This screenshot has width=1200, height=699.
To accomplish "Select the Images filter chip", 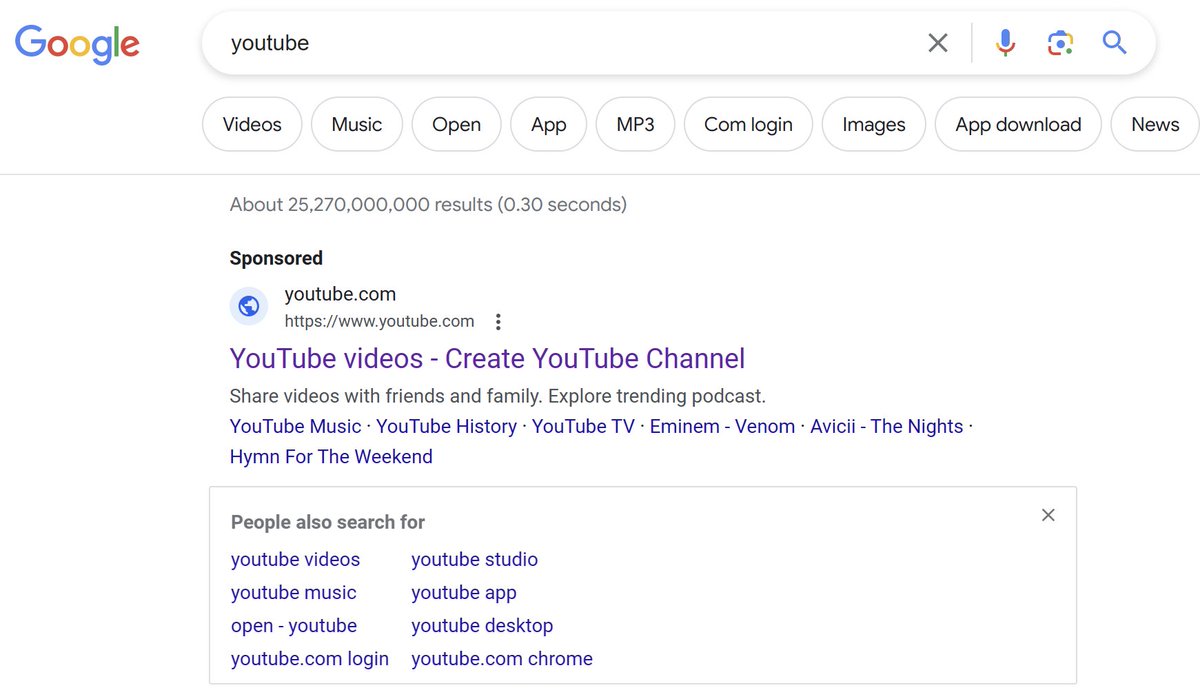I will point(874,125).
